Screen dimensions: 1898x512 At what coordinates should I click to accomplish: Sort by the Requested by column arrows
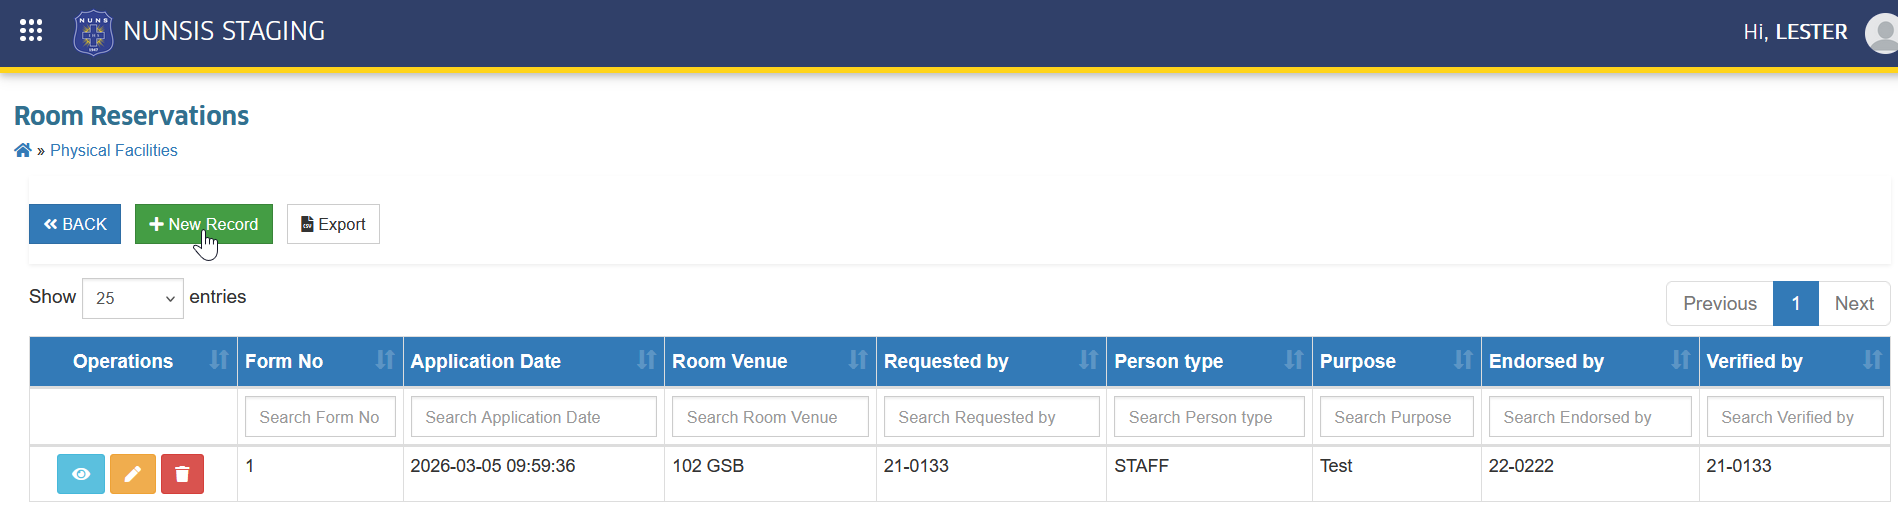click(1088, 360)
